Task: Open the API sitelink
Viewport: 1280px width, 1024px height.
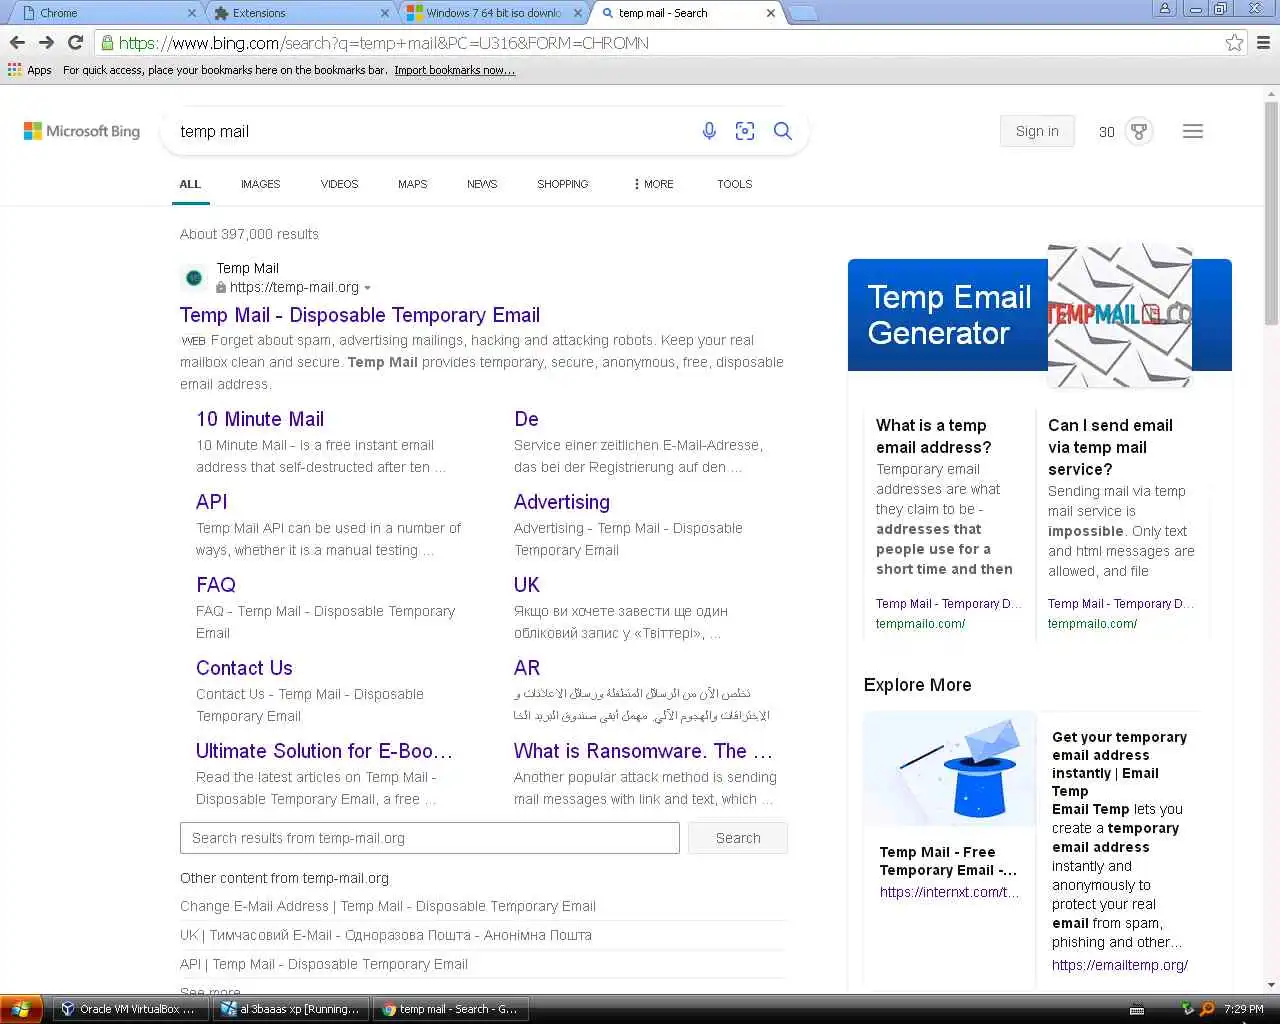Action: (212, 502)
